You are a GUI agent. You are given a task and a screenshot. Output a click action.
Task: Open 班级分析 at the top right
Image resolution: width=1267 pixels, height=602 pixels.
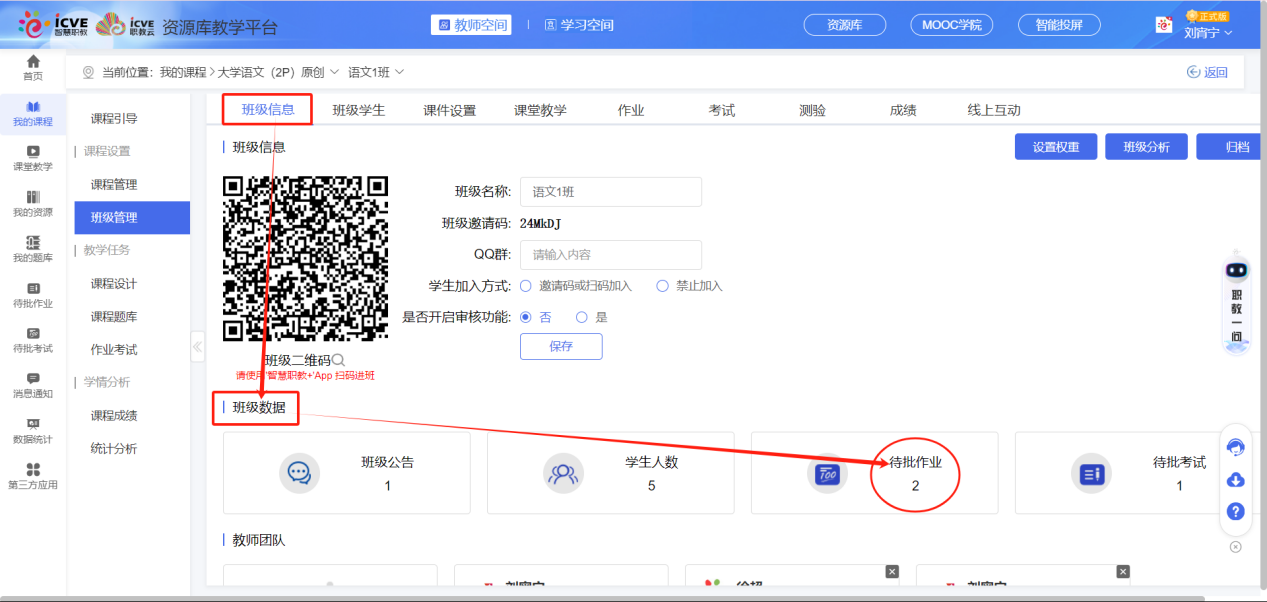(1145, 146)
